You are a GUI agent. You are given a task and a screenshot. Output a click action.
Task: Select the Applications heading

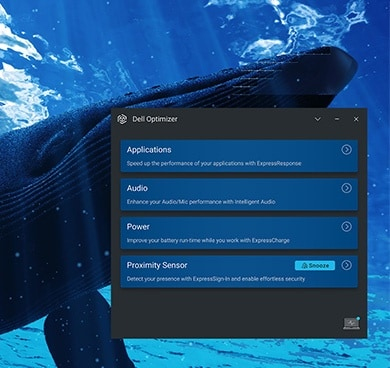(x=149, y=150)
